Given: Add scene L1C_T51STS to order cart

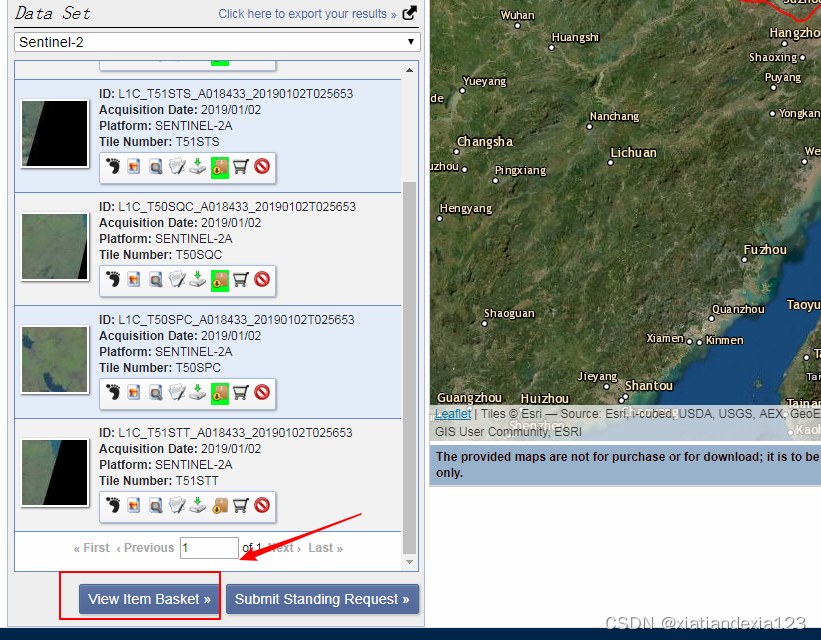Looking at the screenshot, I should pyautogui.click(x=240, y=167).
